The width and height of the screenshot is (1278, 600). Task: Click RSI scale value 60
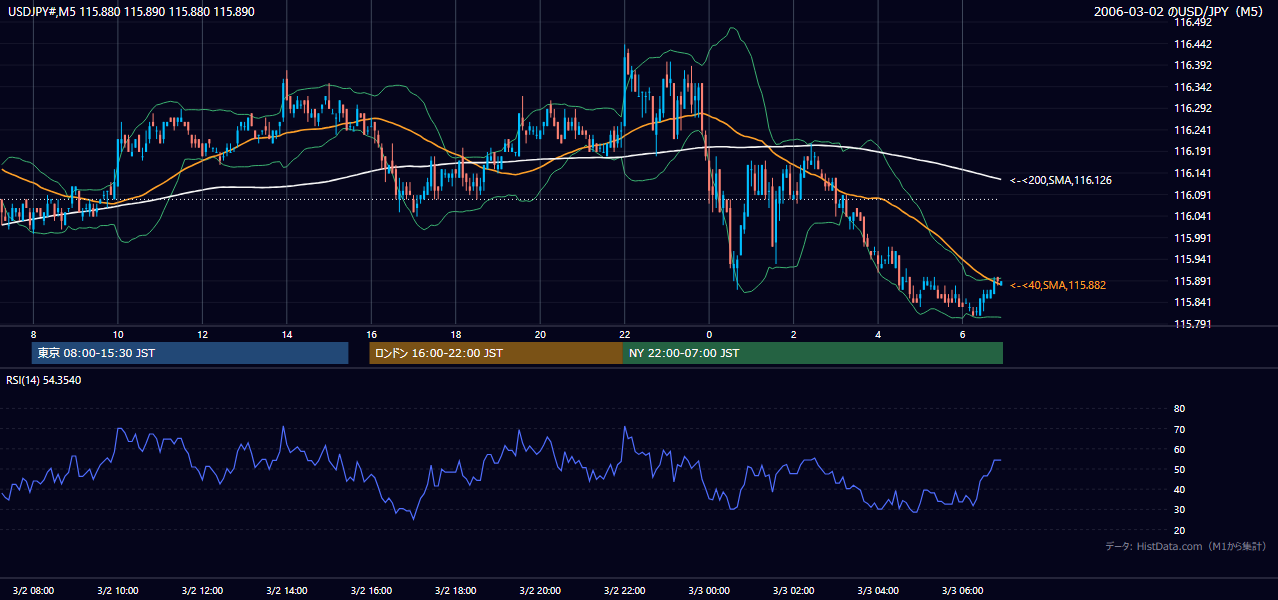point(1179,449)
